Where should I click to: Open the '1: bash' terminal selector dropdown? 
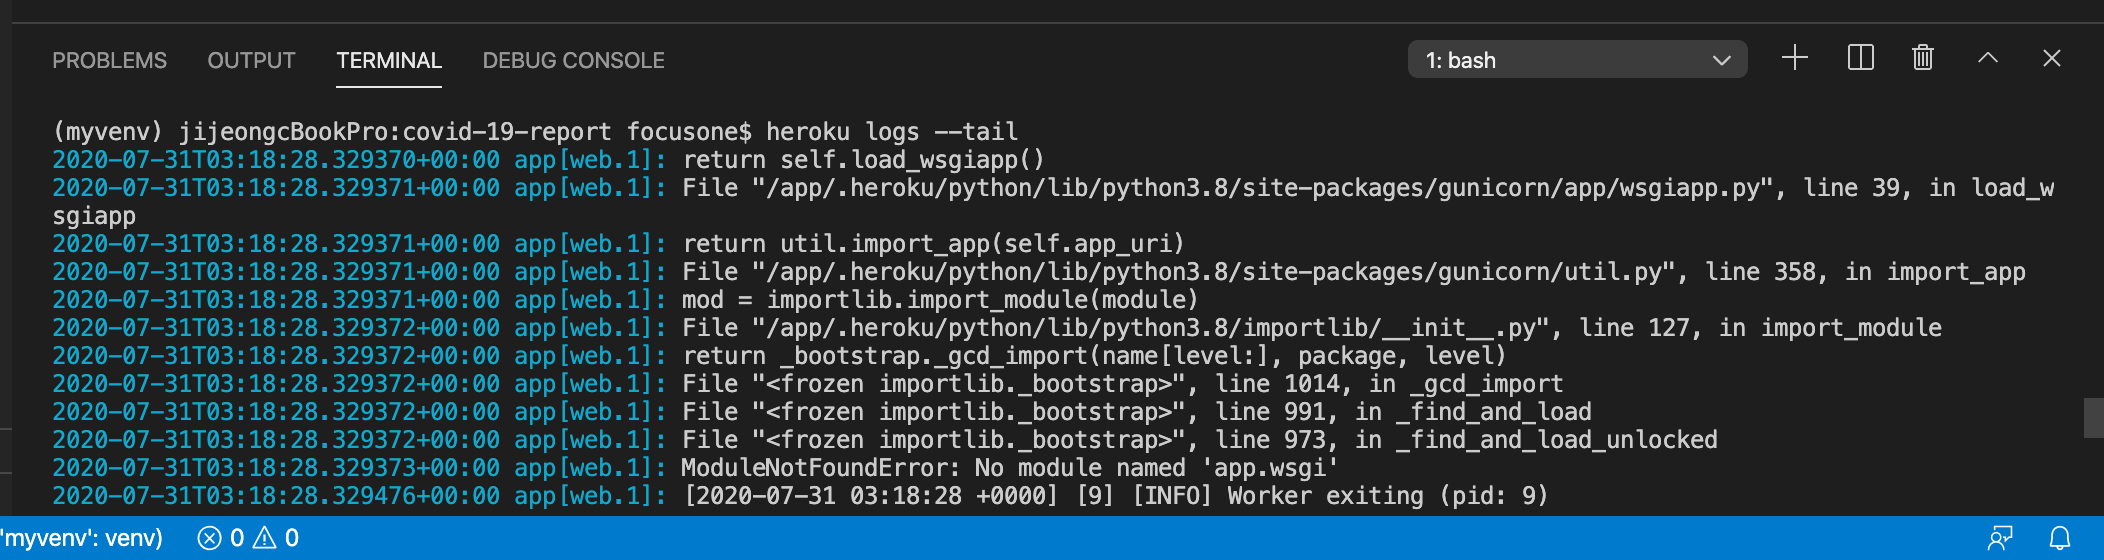click(x=1577, y=60)
